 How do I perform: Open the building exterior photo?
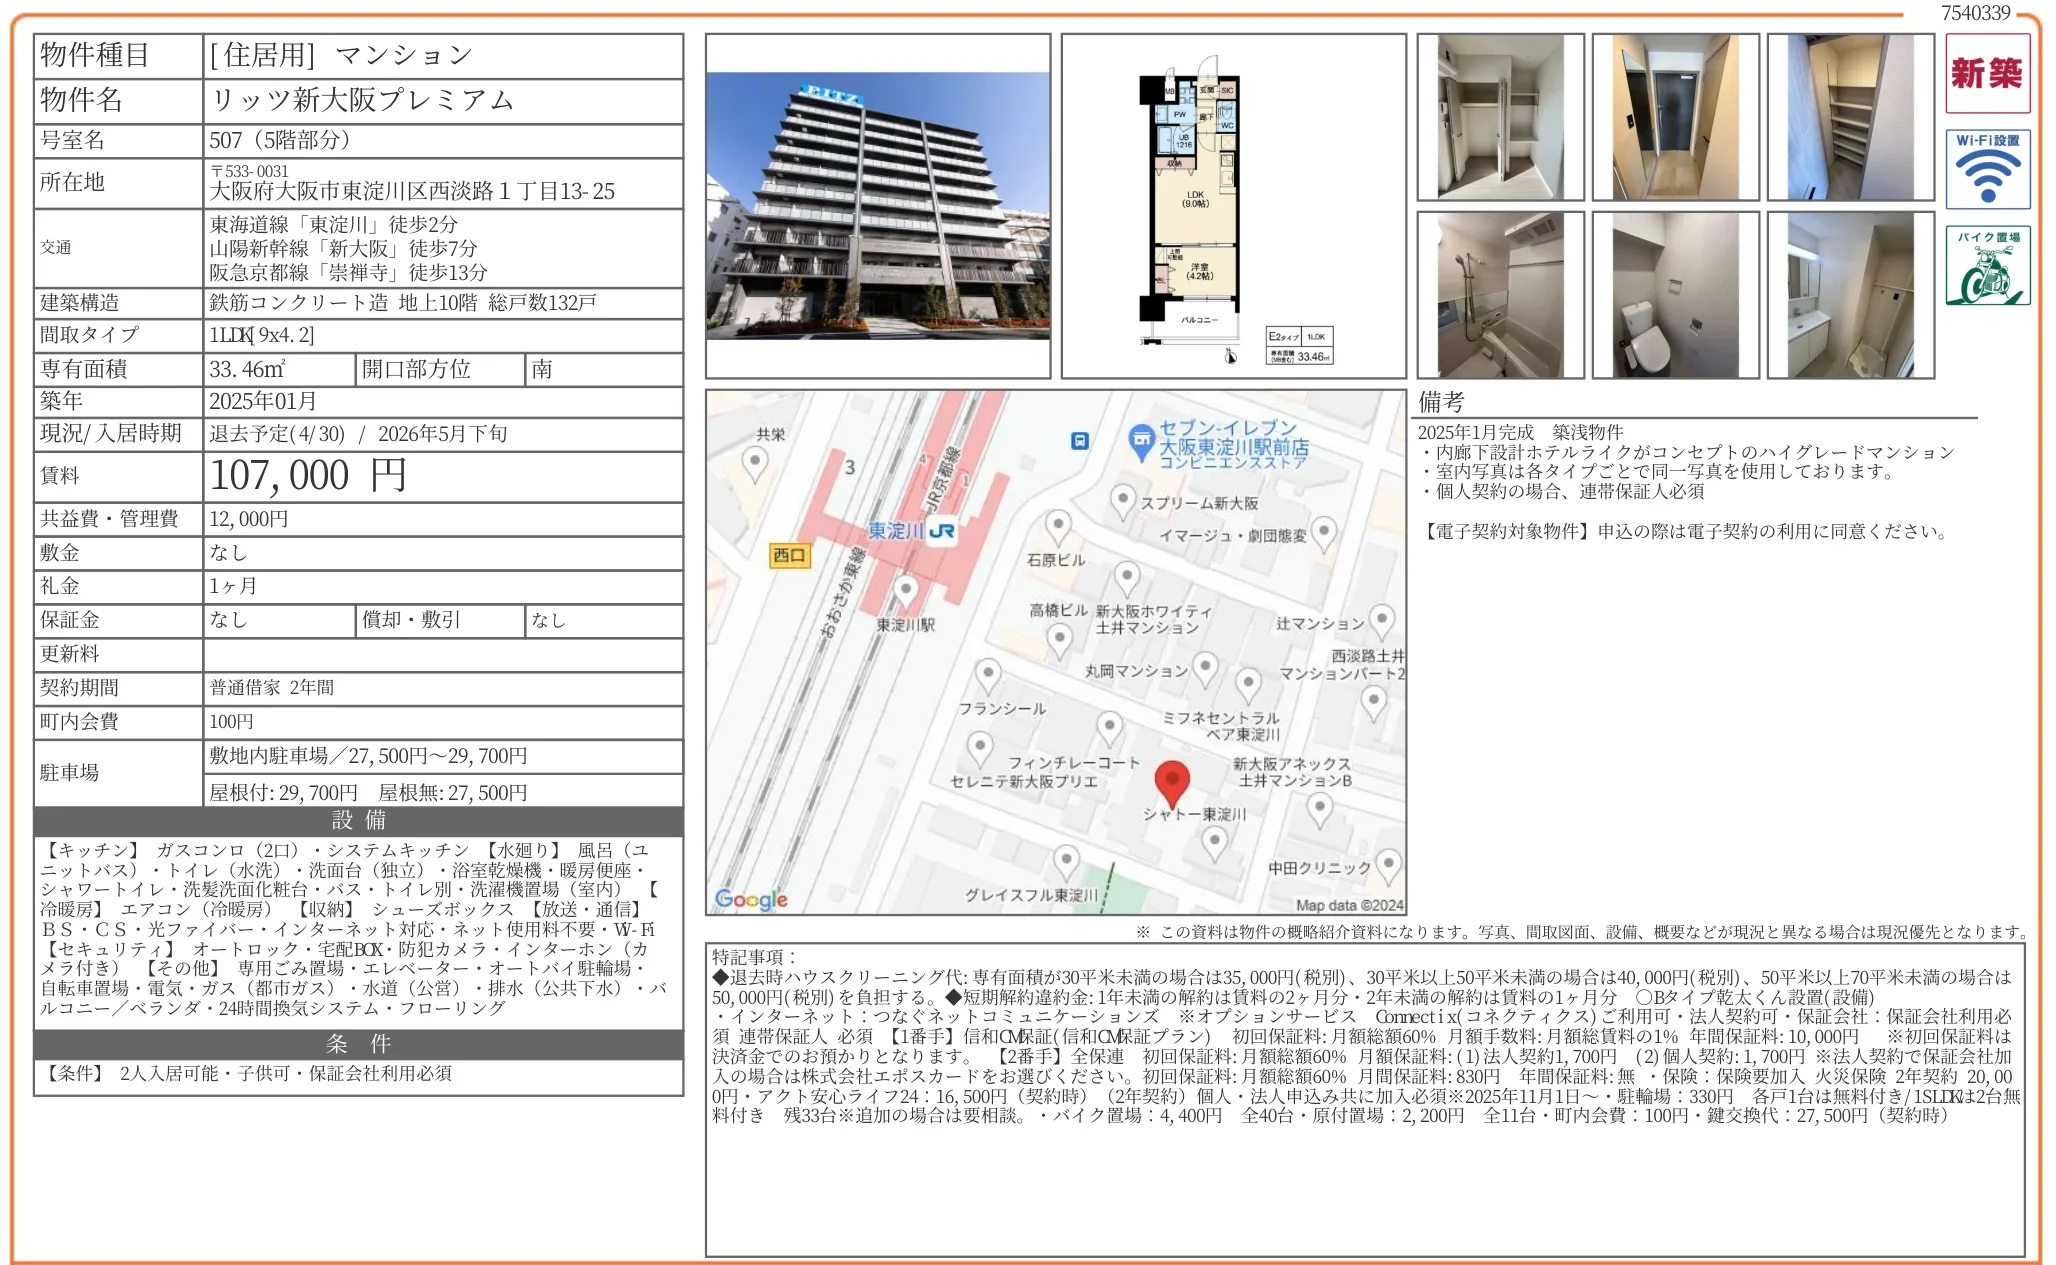[x=877, y=206]
